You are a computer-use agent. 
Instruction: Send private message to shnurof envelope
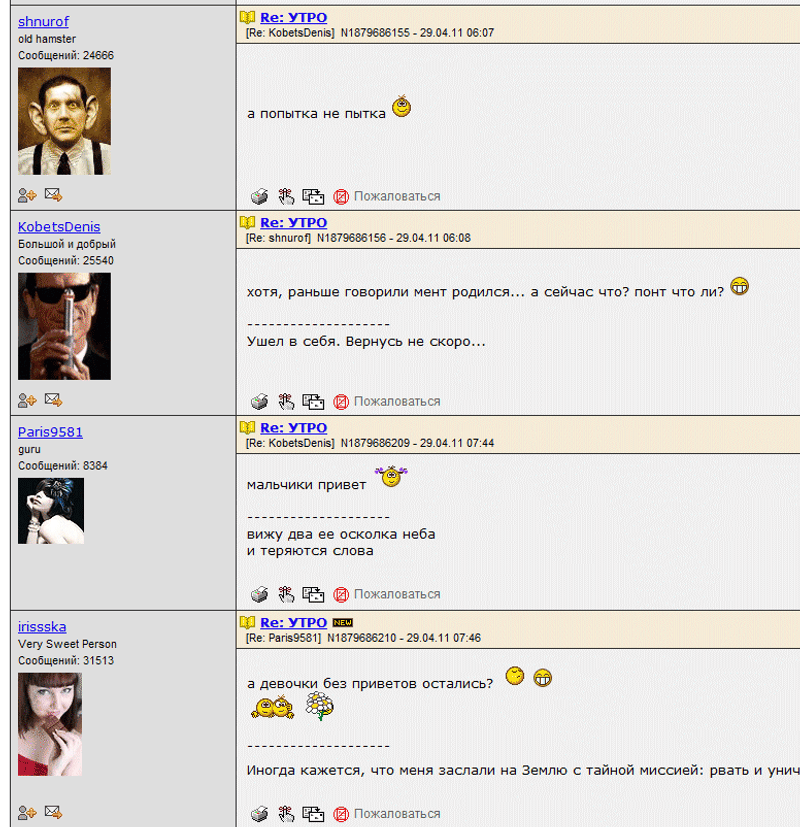[x=53, y=195]
